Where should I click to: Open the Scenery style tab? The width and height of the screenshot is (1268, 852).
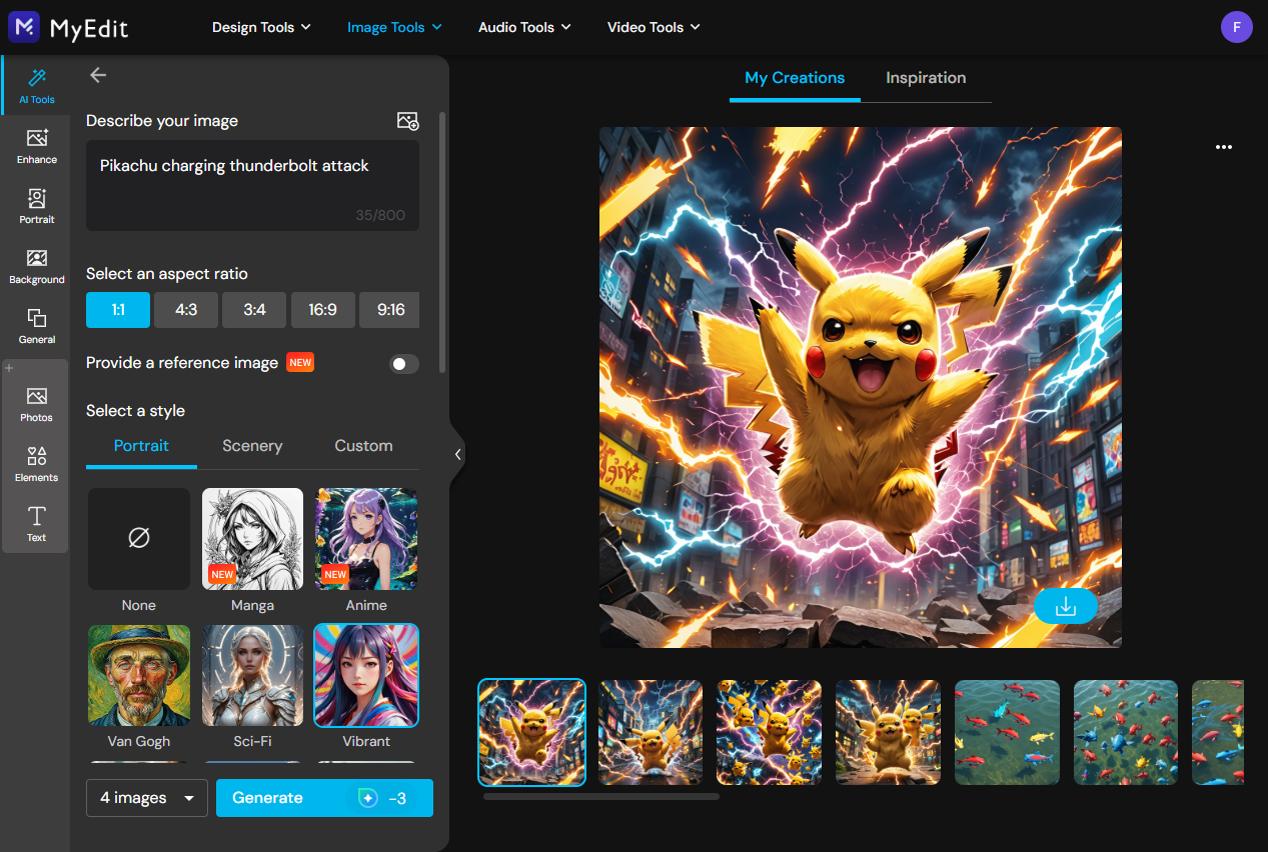tap(251, 445)
